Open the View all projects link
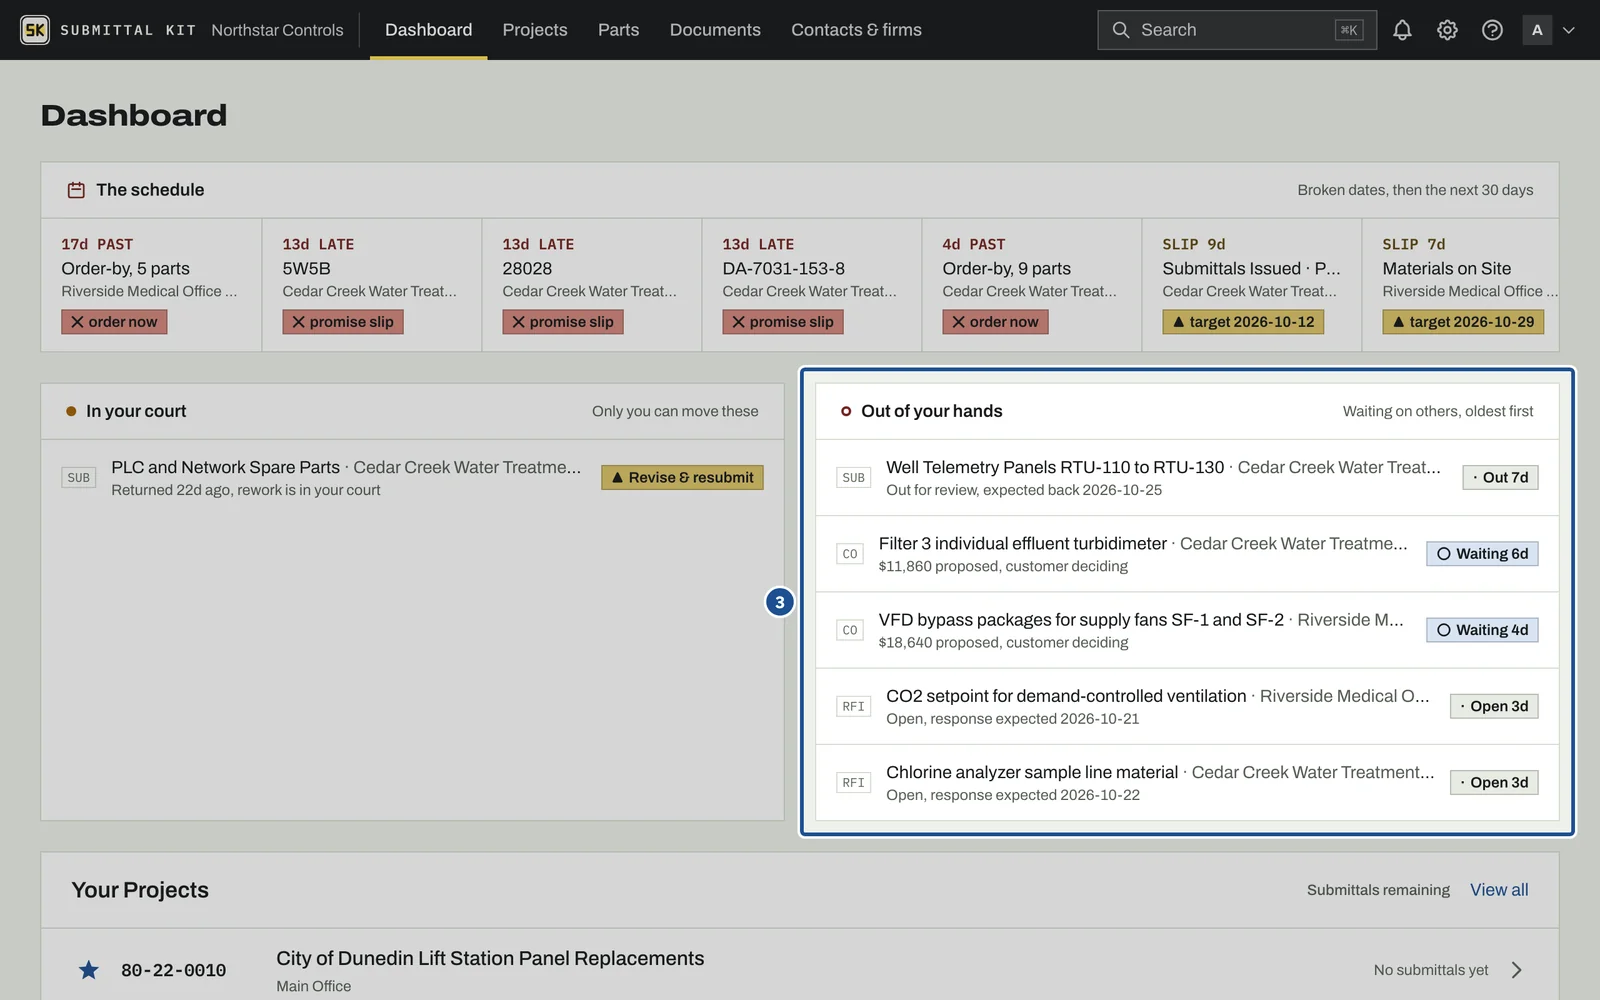 click(1499, 890)
